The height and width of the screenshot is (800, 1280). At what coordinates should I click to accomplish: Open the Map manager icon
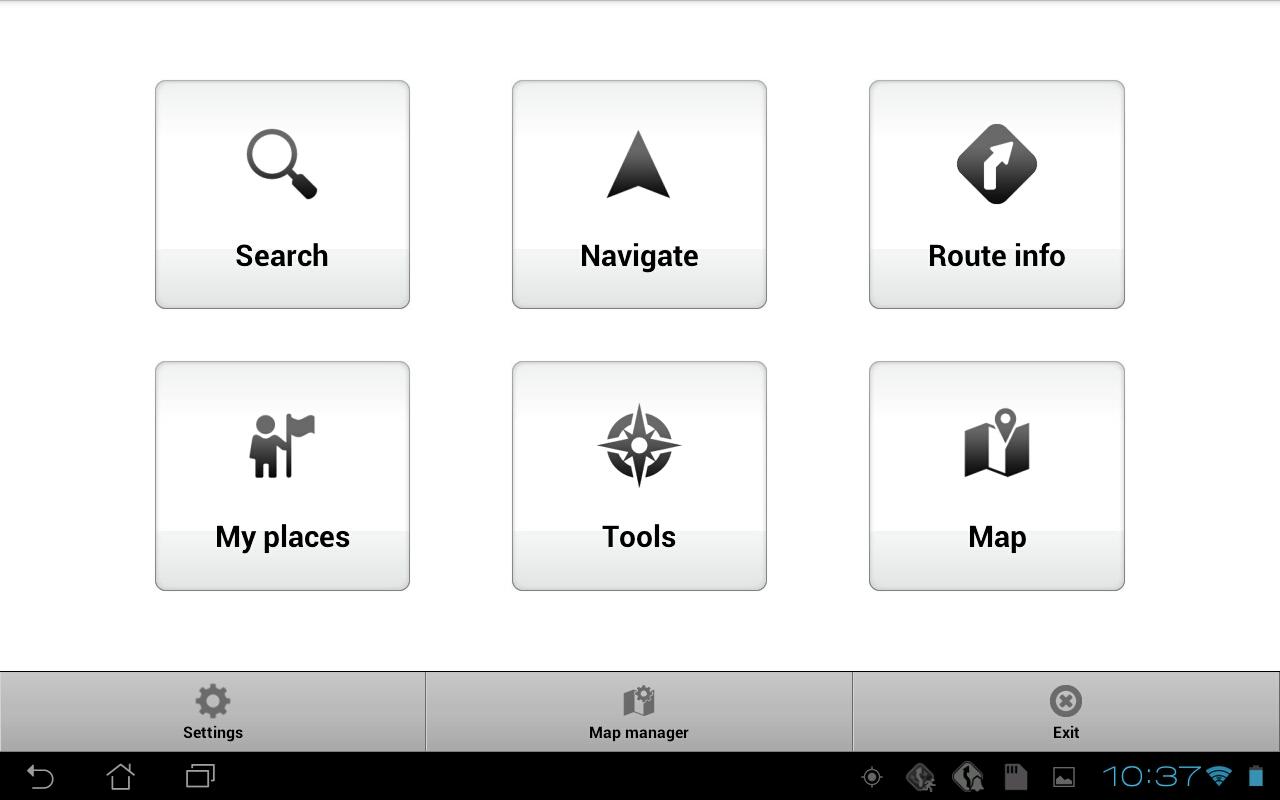pos(639,701)
